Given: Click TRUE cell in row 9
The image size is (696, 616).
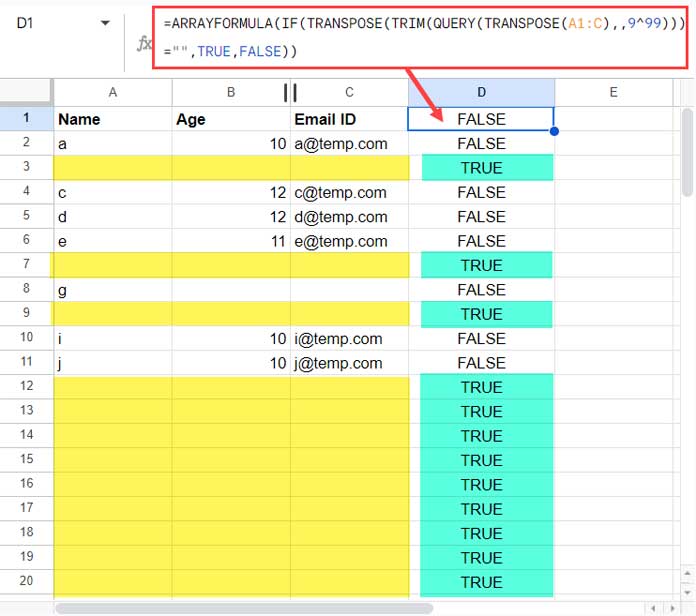Looking at the screenshot, I should (x=481, y=314).
